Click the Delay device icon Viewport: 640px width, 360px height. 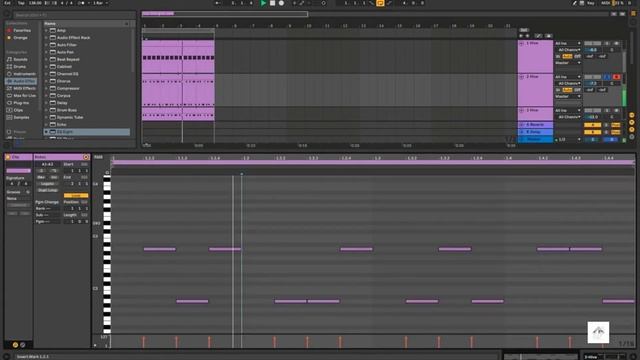pos(53,103)
